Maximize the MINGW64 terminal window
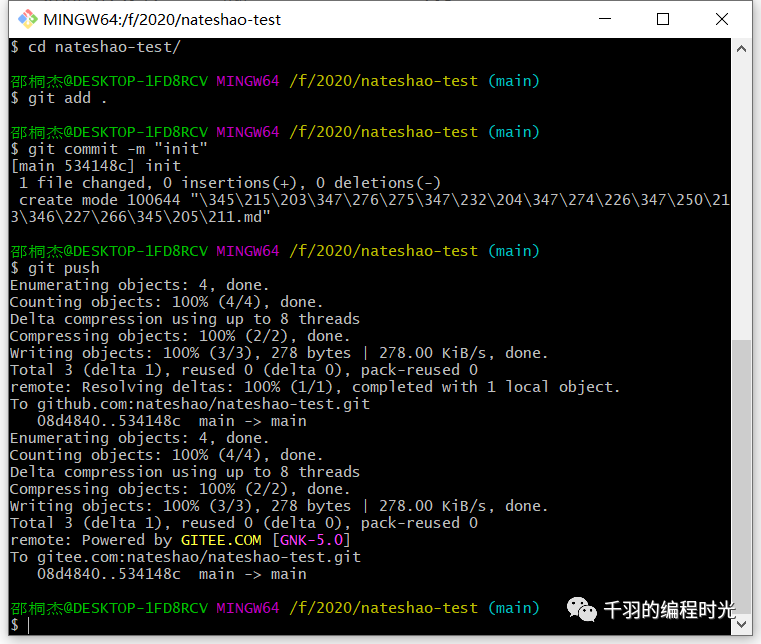The height and width of the screenshot is (644, 761). pos(663,19)
